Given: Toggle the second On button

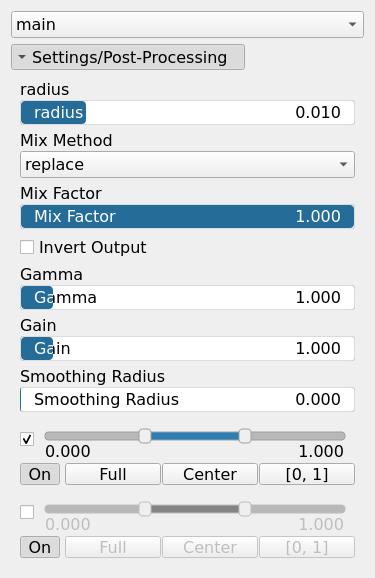Looking at the screenshot, I should click(40, 547).
